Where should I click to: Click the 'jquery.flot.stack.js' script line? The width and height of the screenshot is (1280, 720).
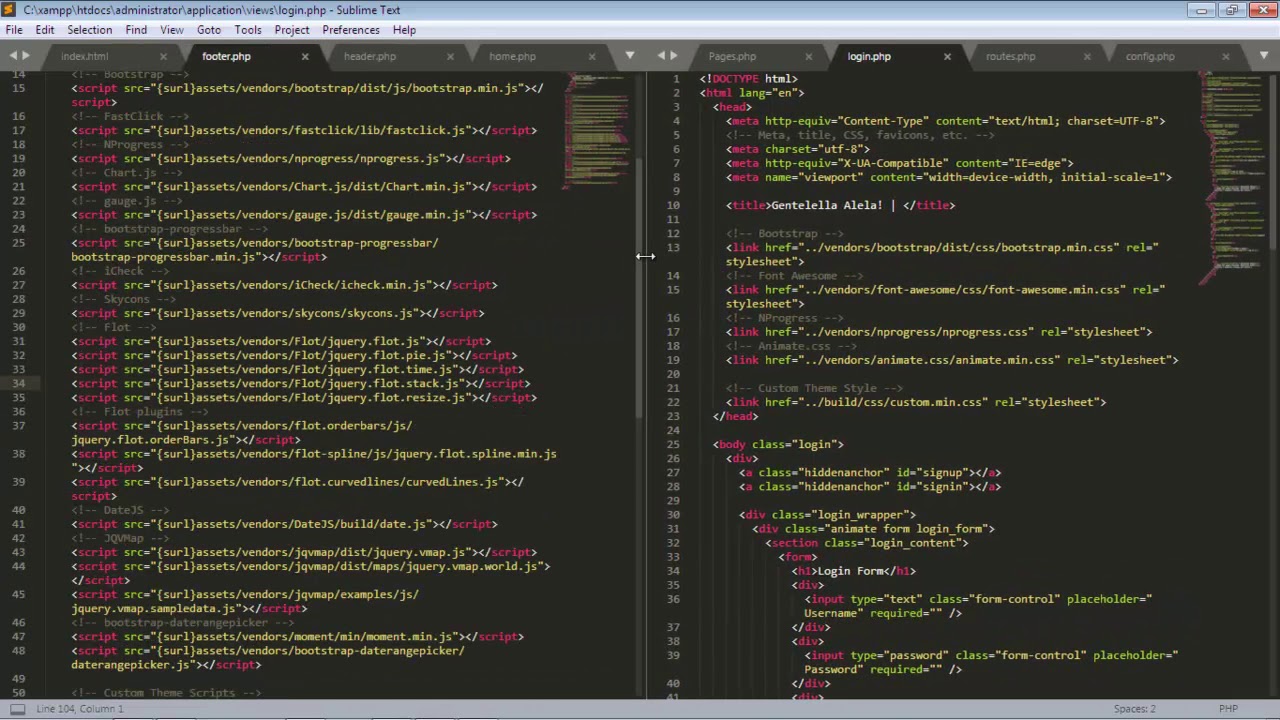(300, 384)
